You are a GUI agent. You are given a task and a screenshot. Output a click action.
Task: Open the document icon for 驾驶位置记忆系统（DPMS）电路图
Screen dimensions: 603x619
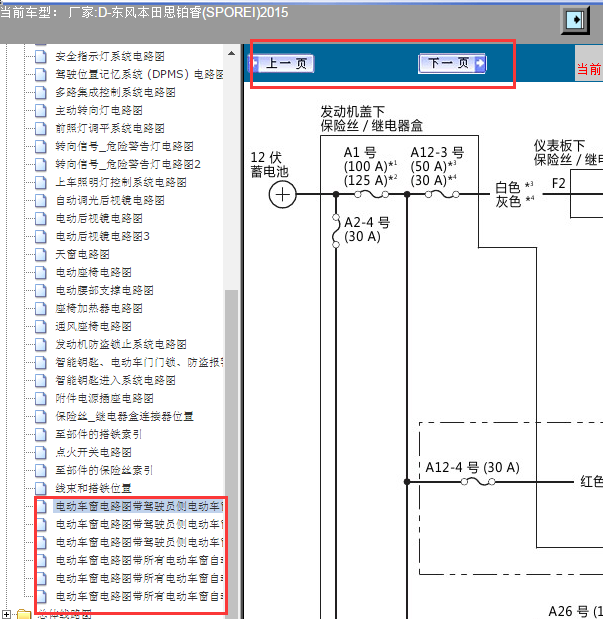[41, 74]
